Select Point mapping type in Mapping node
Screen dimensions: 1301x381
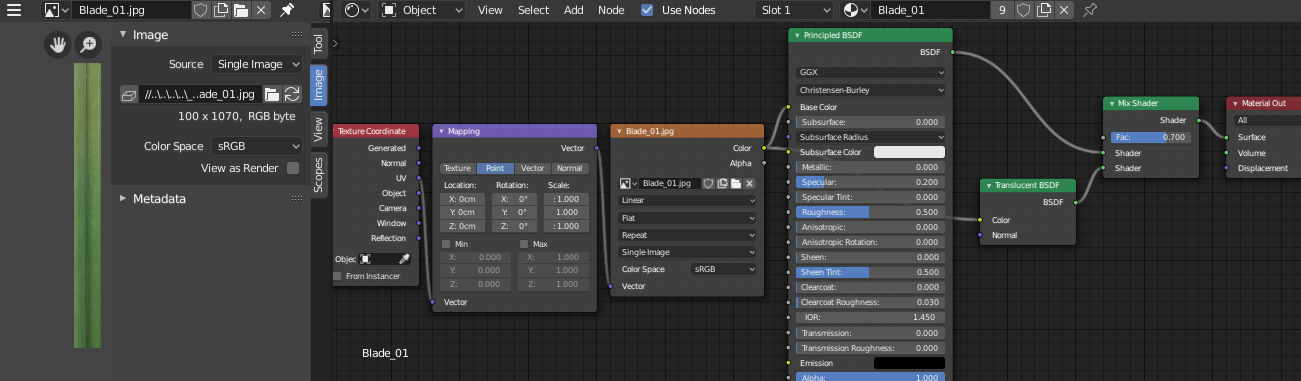coord(495,168)
